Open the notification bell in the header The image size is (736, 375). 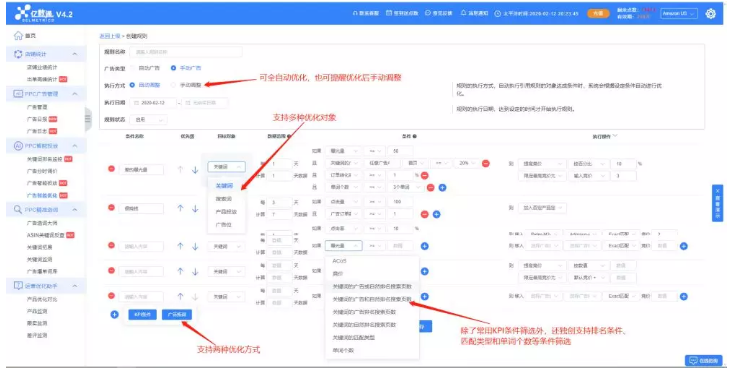click(464, 13)
